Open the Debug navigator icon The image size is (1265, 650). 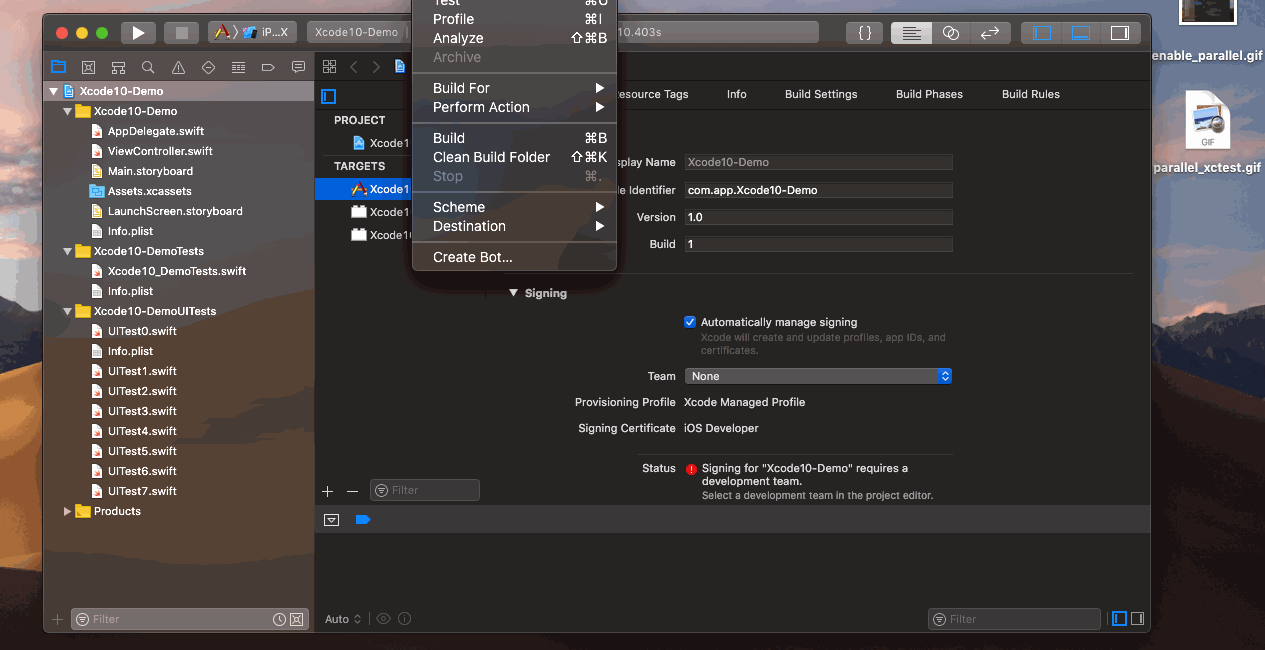(x=238, y=67)
